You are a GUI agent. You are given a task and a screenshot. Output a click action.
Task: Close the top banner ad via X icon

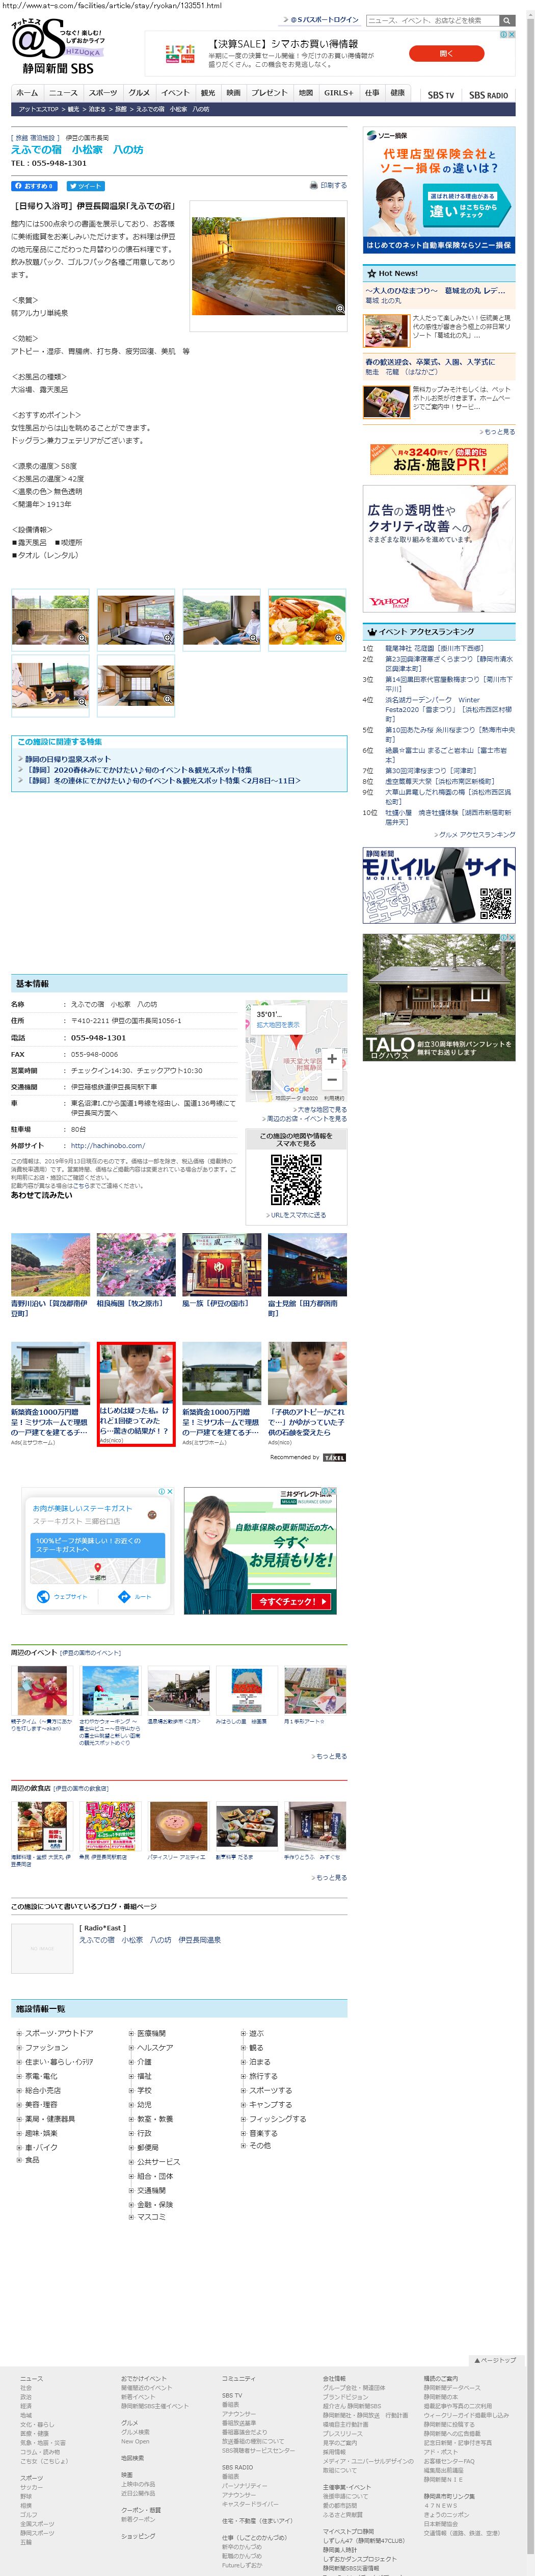pyautogui.click(x=512, y=35)
